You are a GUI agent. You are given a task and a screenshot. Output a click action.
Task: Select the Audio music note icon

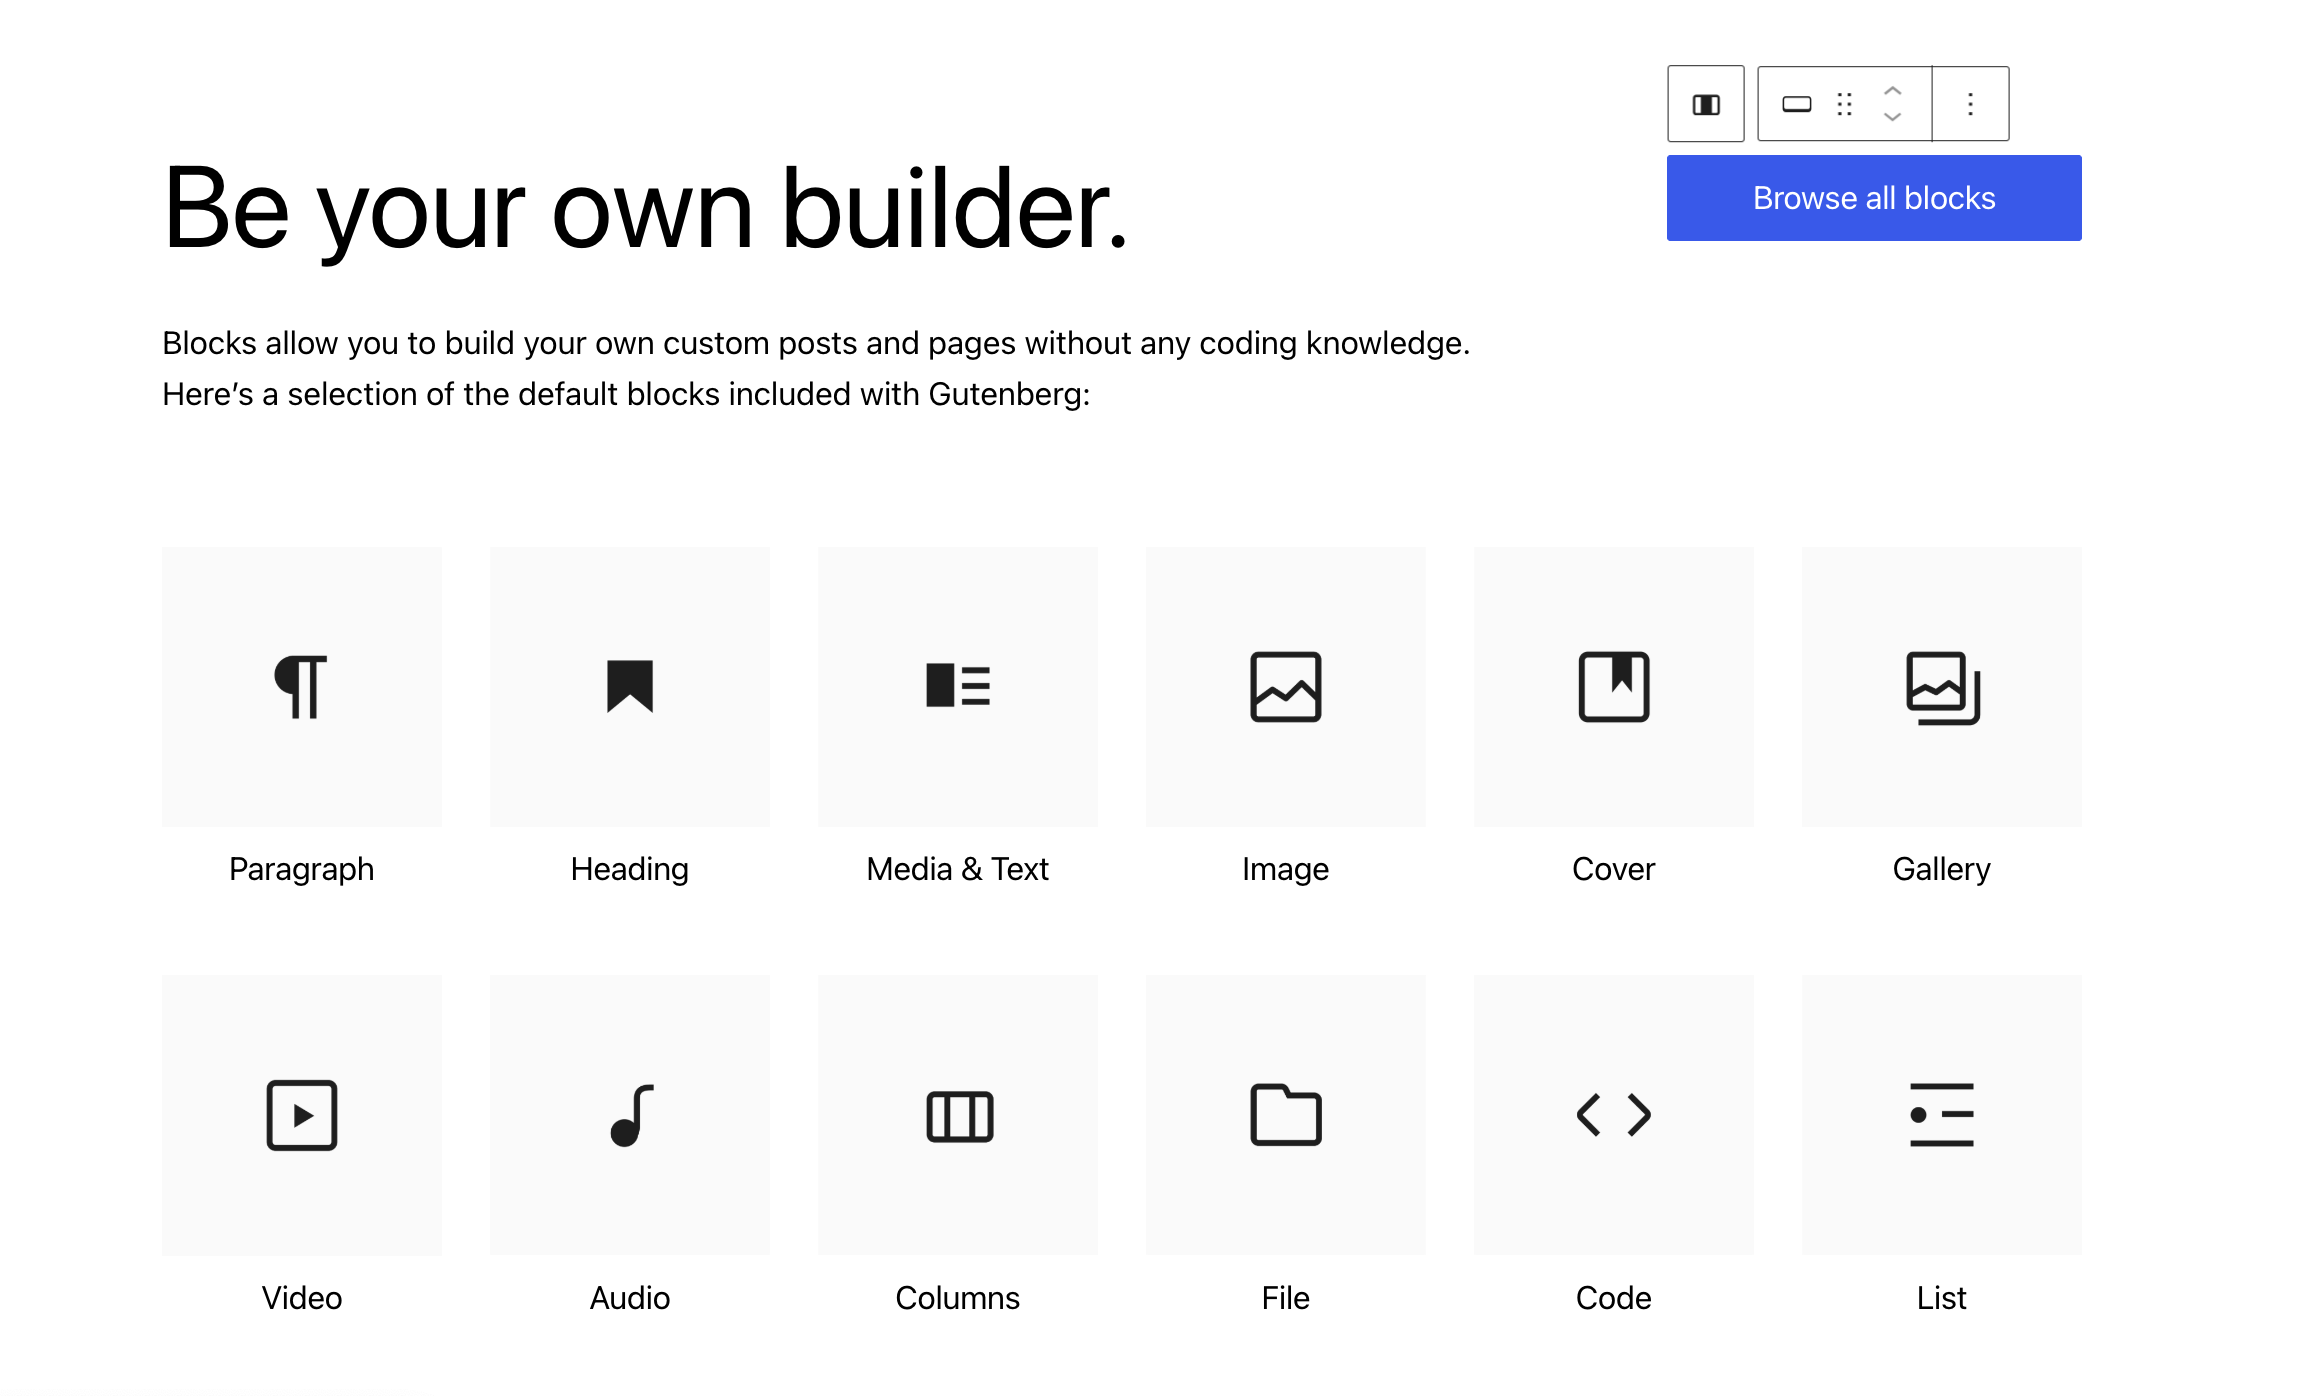pos(631,1115)
